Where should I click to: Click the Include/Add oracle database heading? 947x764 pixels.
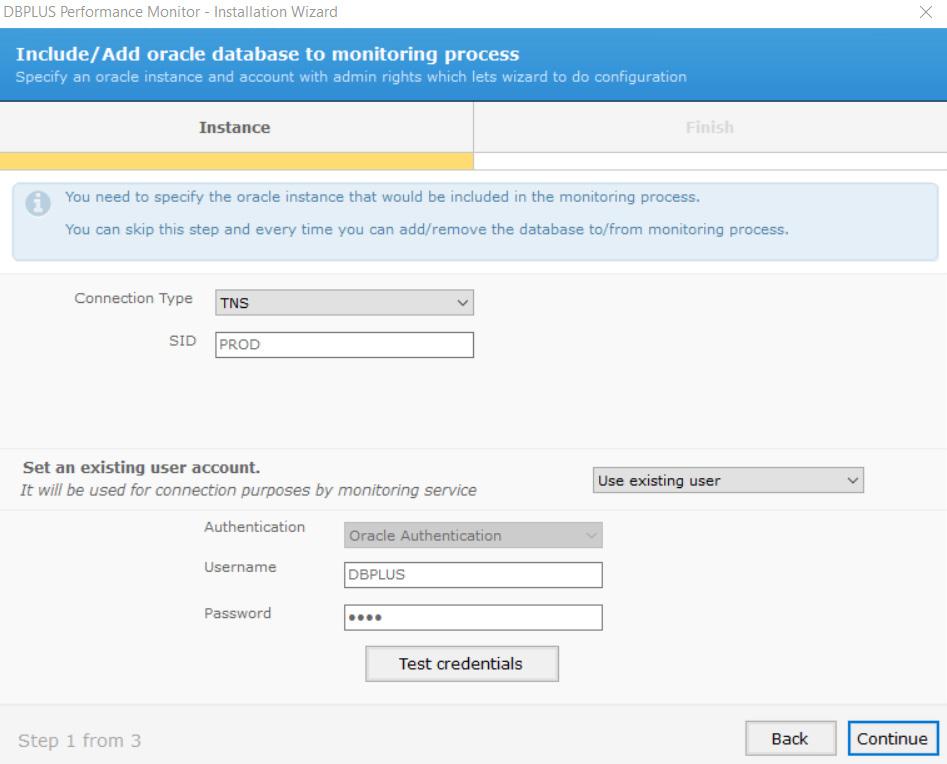[x=267, y=54]
